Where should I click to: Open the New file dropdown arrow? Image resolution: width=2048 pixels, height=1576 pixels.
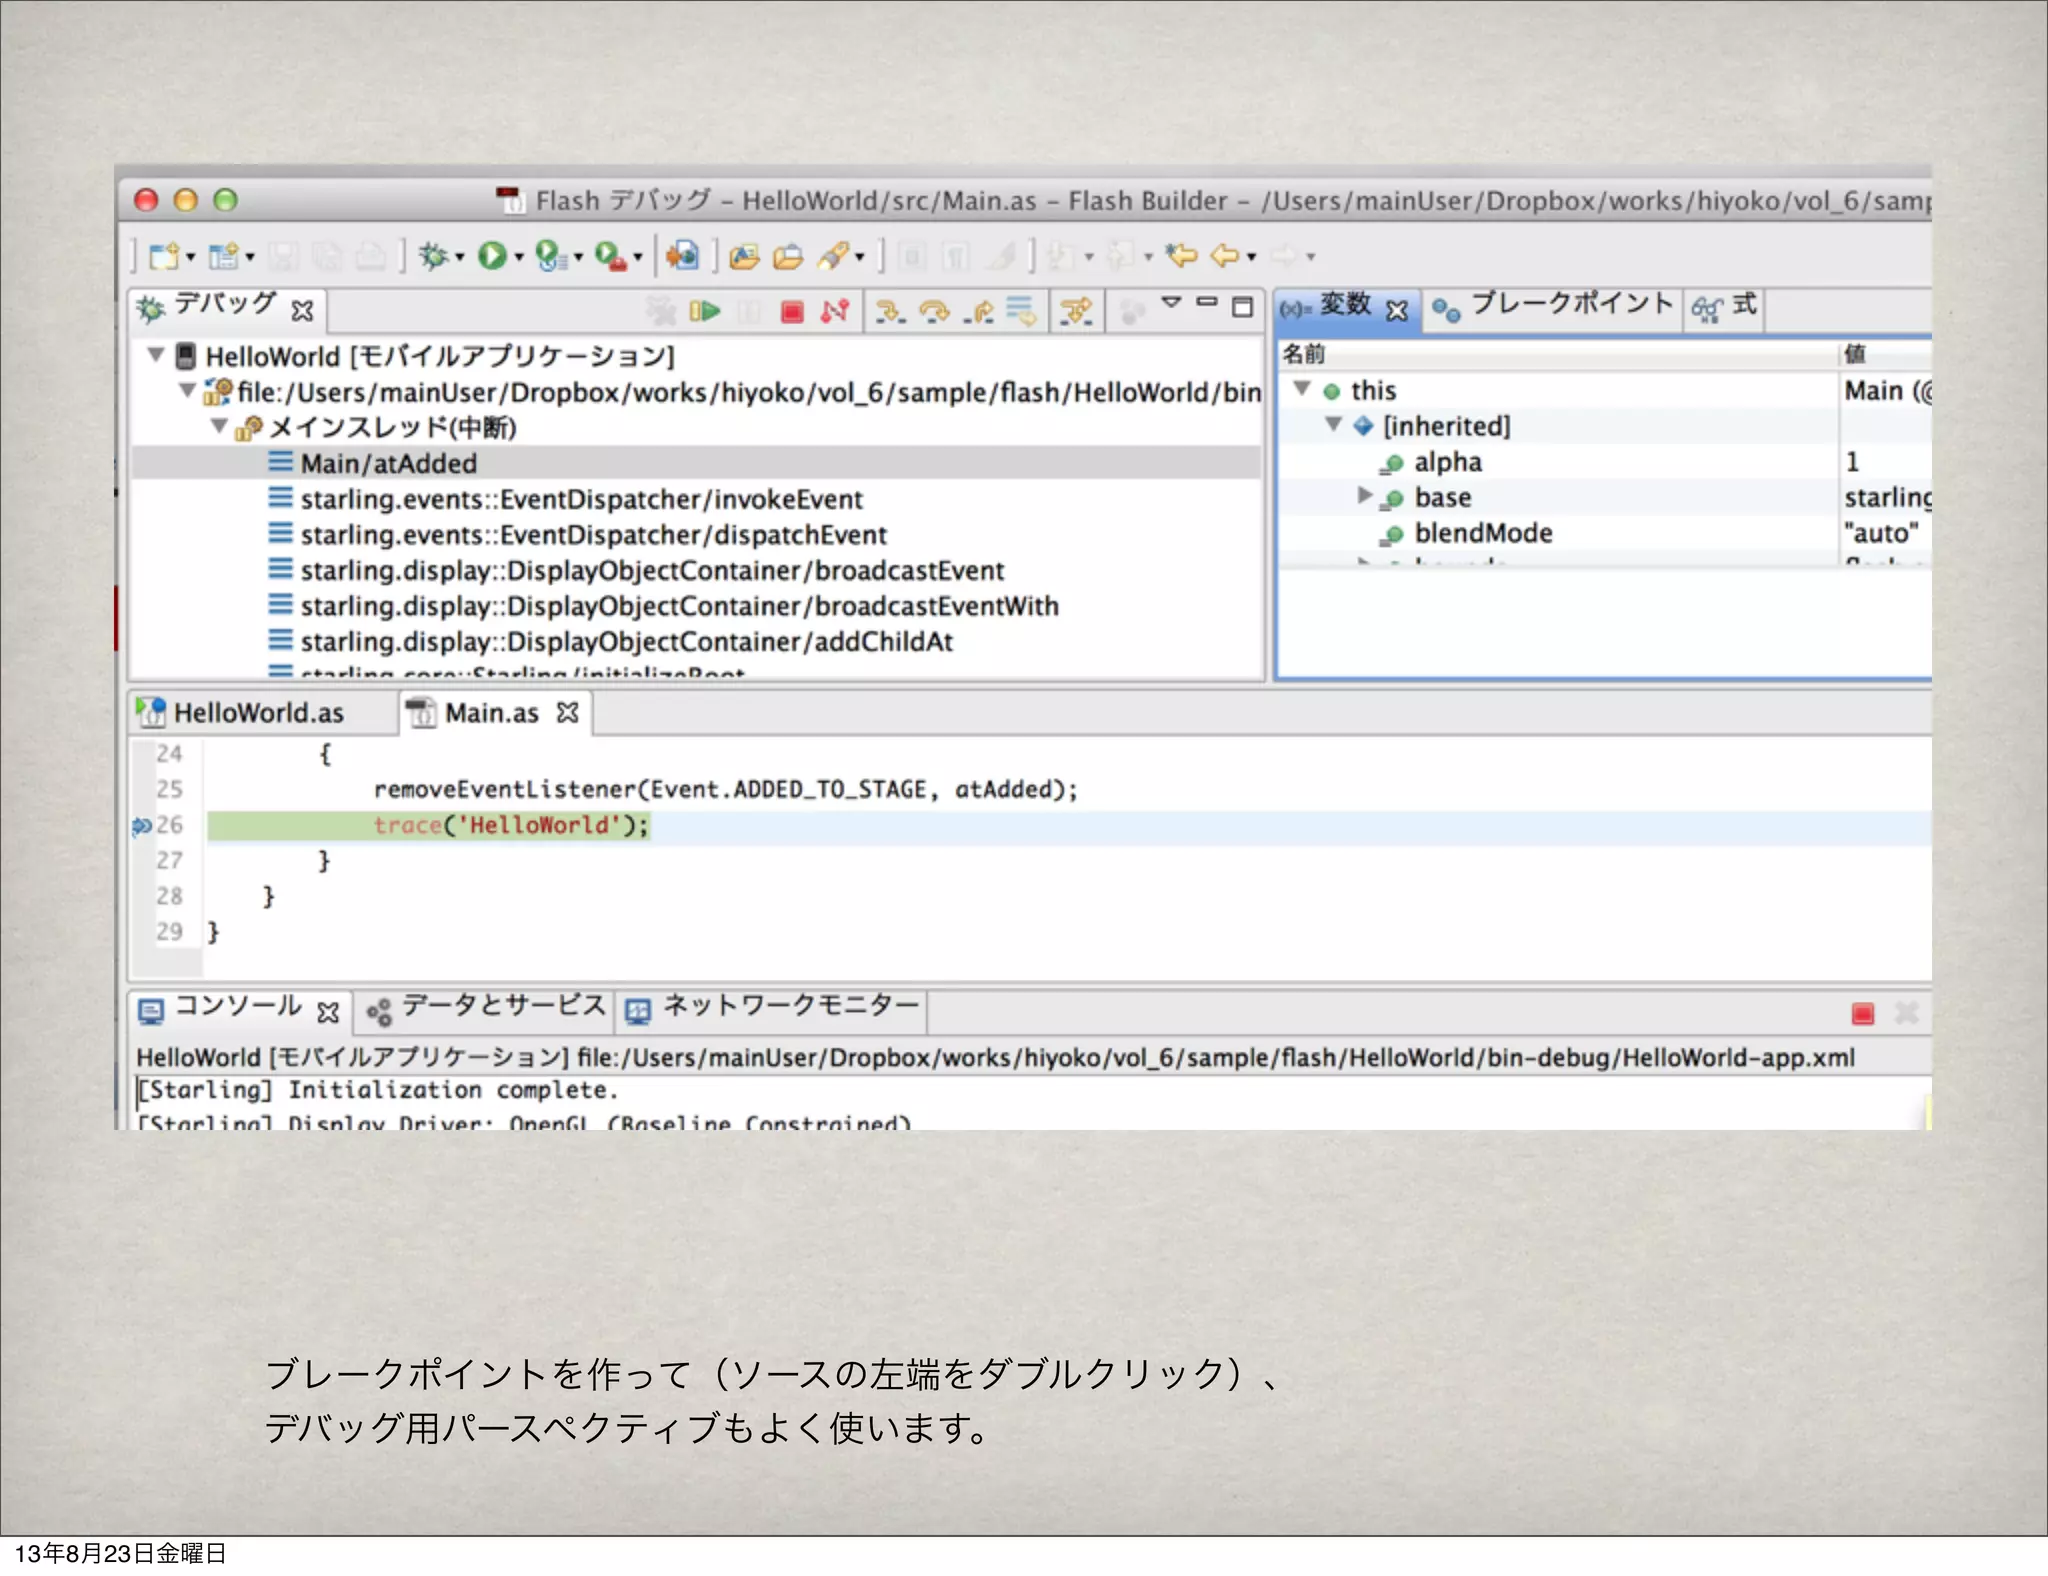[x=190, y=258]
